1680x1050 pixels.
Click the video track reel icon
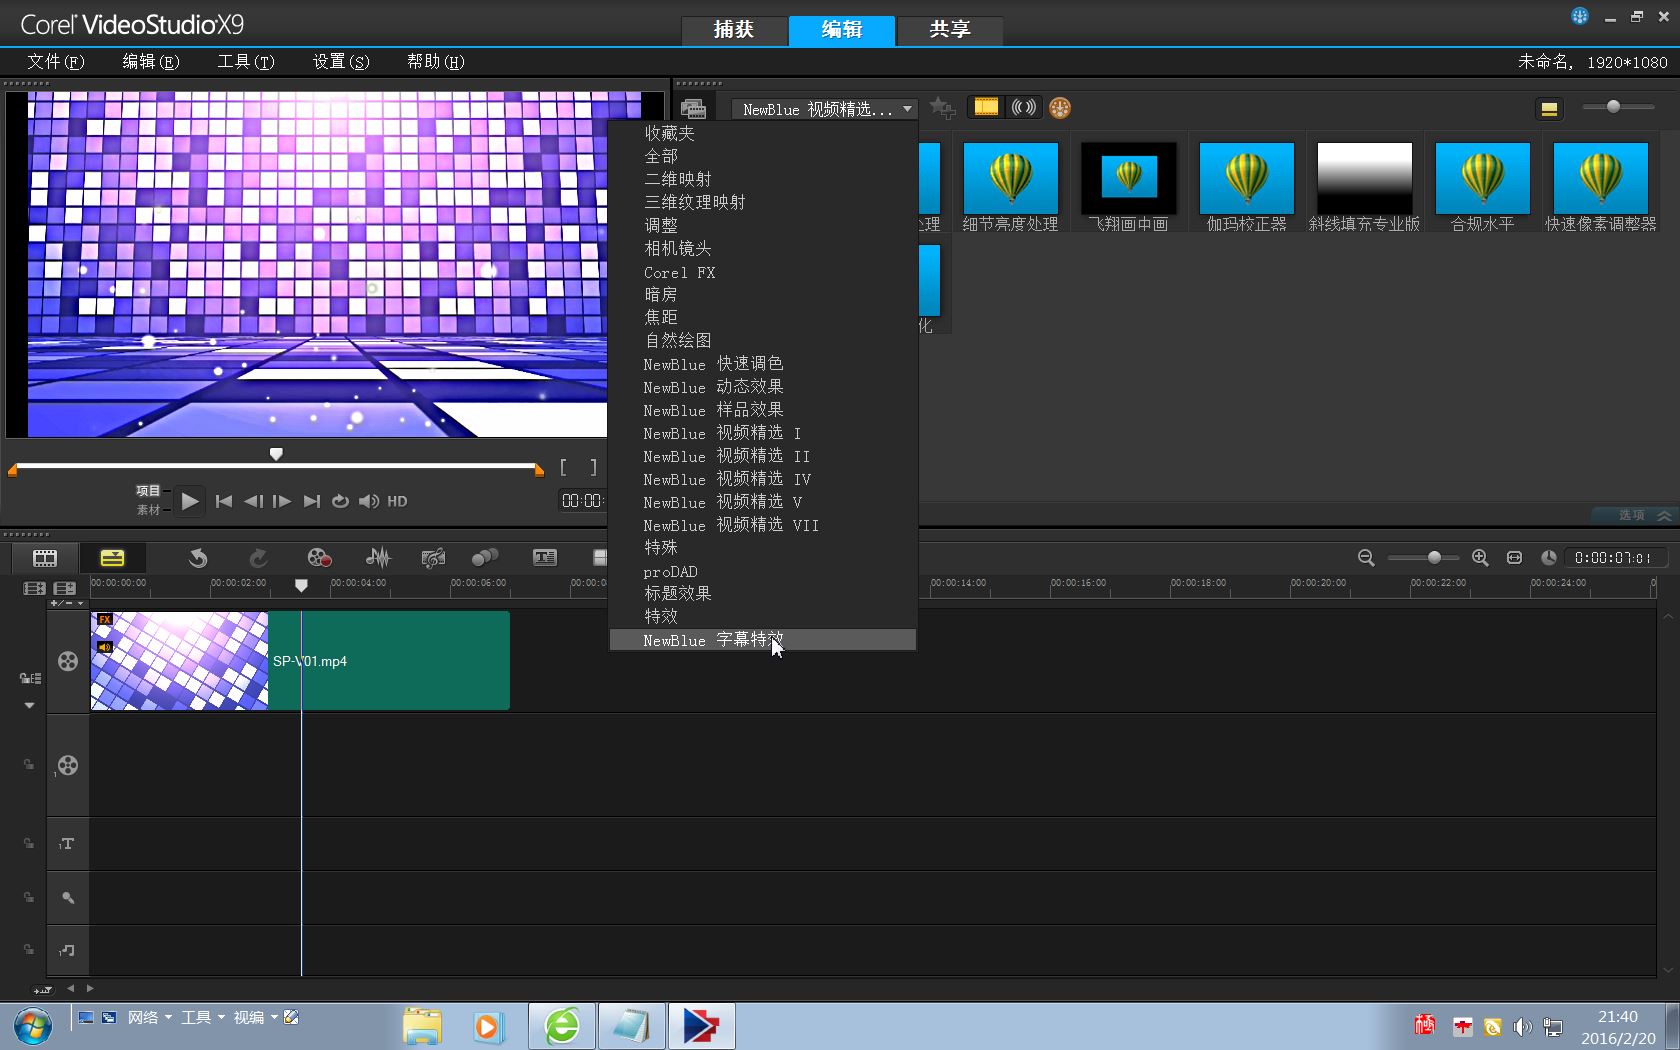[x=68, y=661]
